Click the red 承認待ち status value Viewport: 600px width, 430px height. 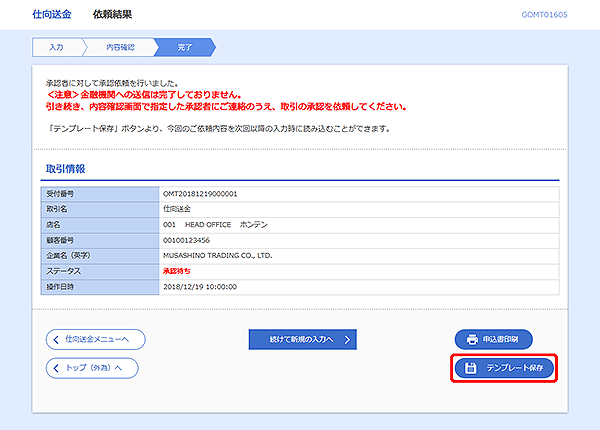point(176,271)
